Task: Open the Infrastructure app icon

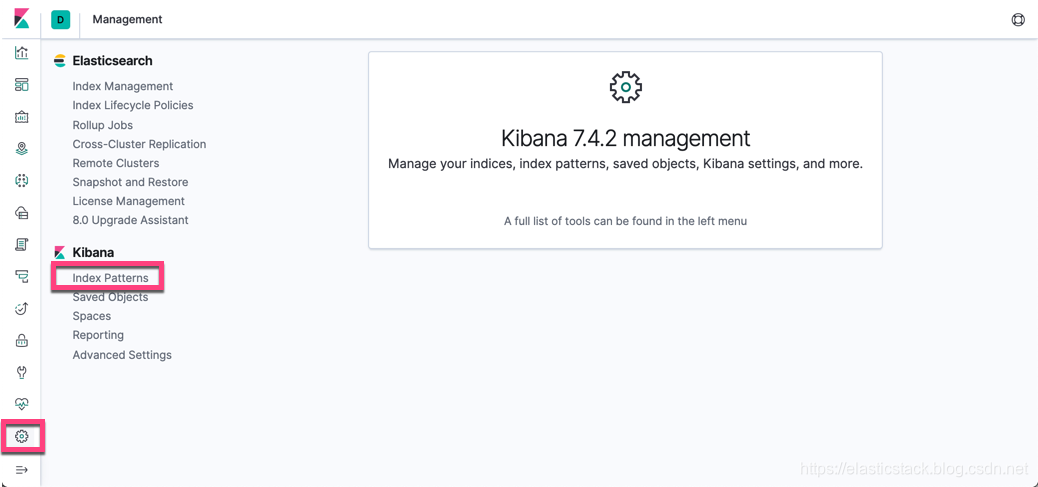Action: [x=22, y=212]
